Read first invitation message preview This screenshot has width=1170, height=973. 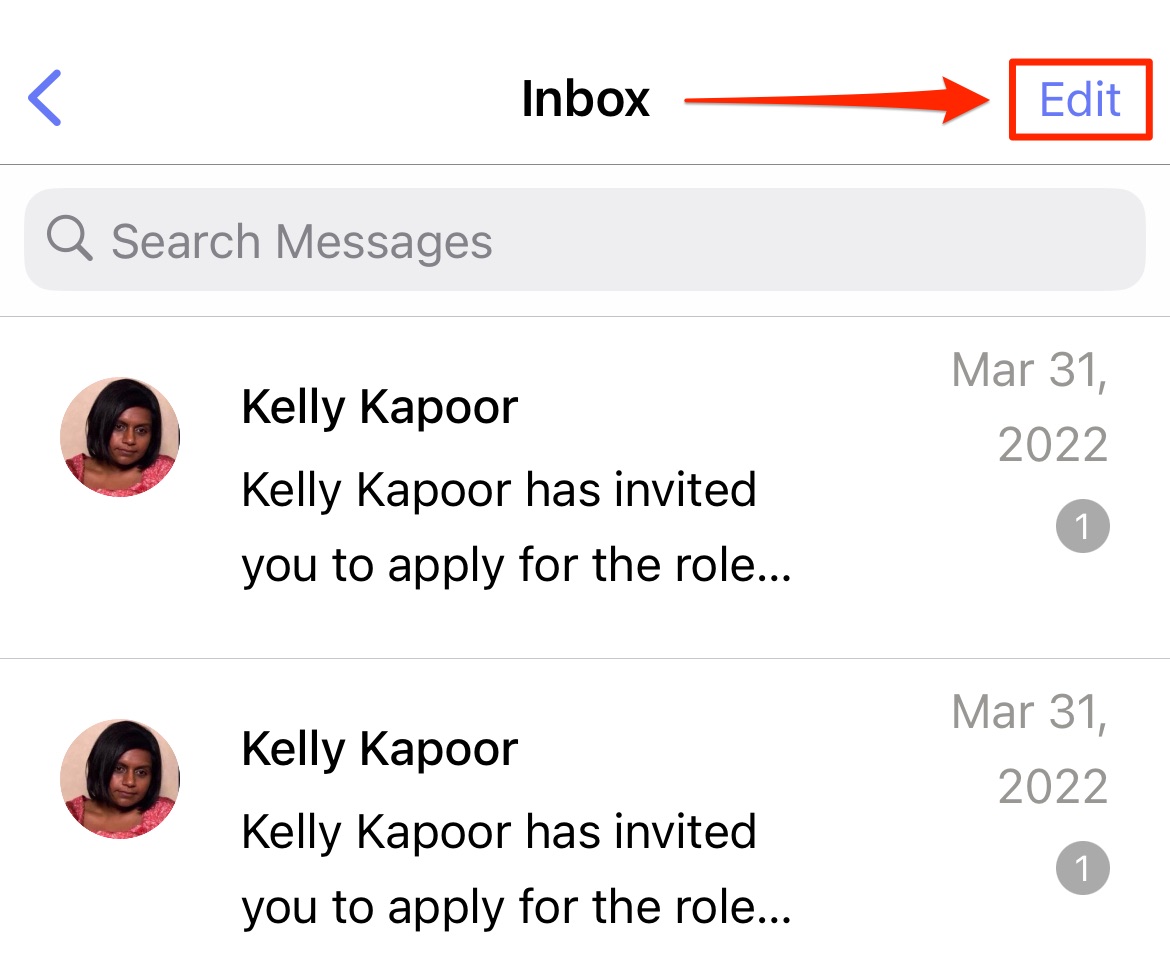(516, 528)
